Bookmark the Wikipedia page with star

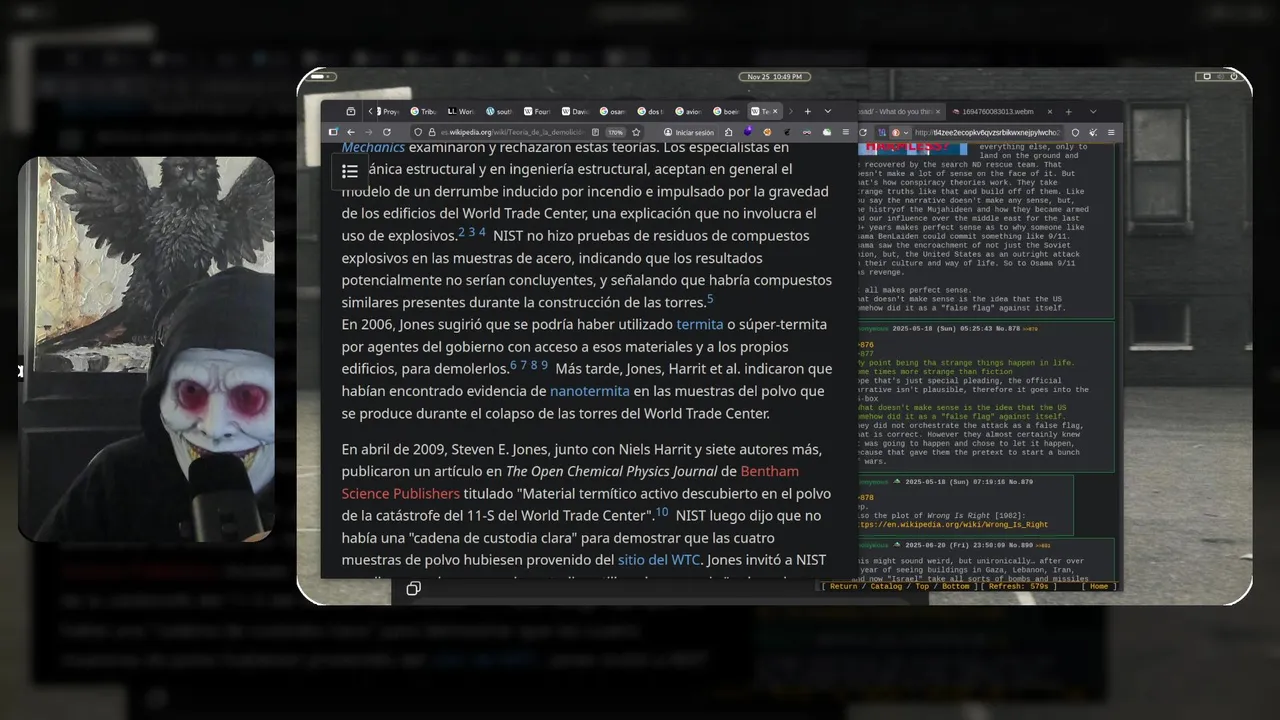tap(636, 132)
